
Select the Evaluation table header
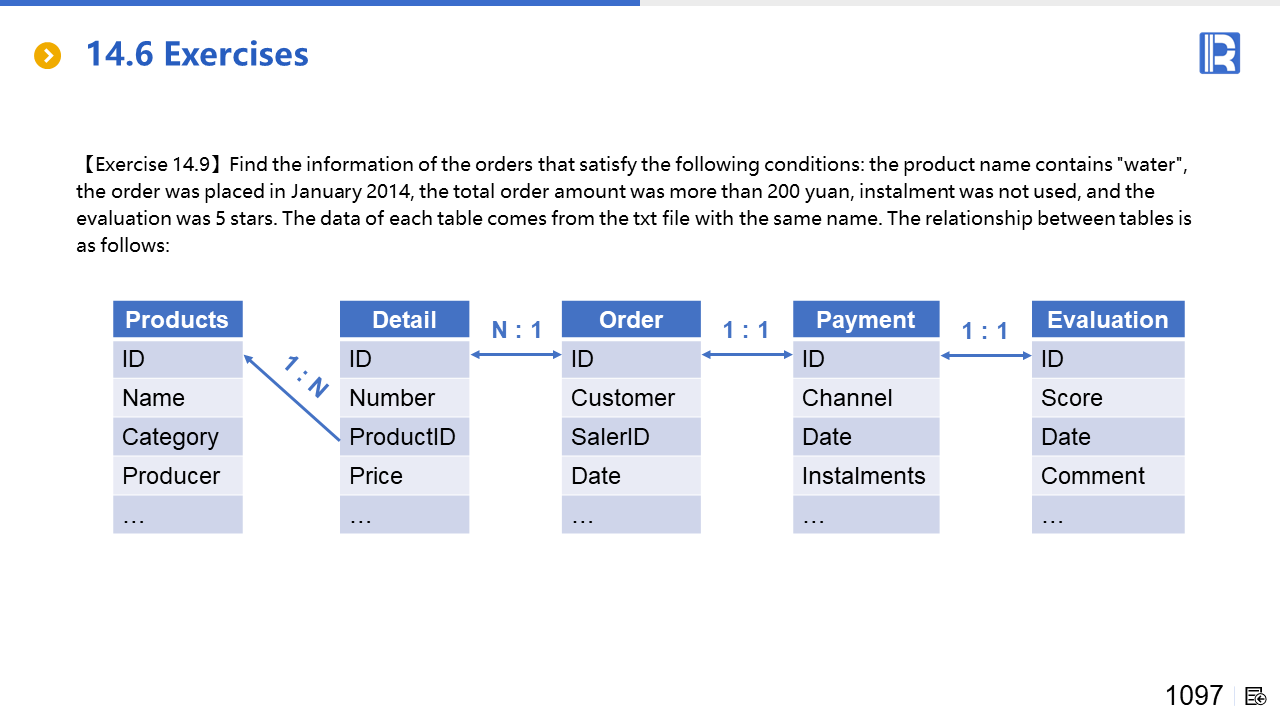[x=1108, y=320]
